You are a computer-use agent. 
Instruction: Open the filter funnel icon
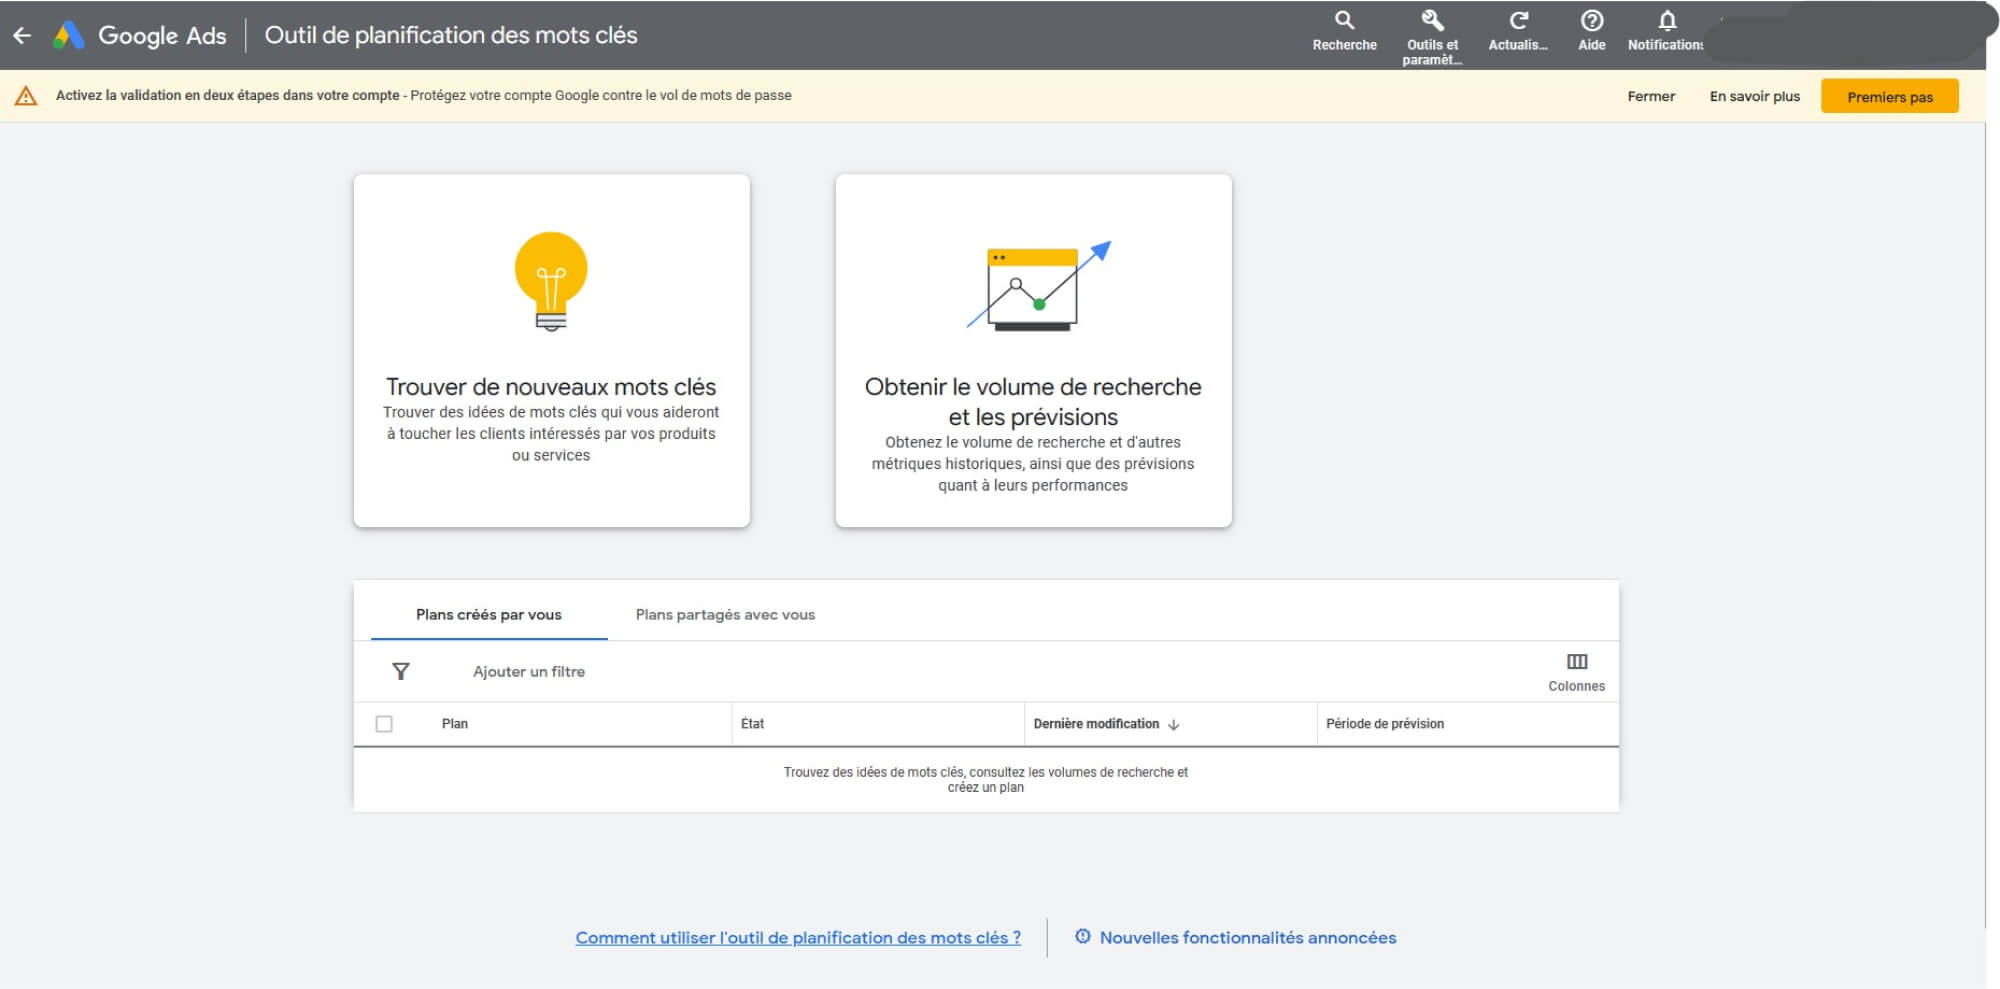point(400,670)
